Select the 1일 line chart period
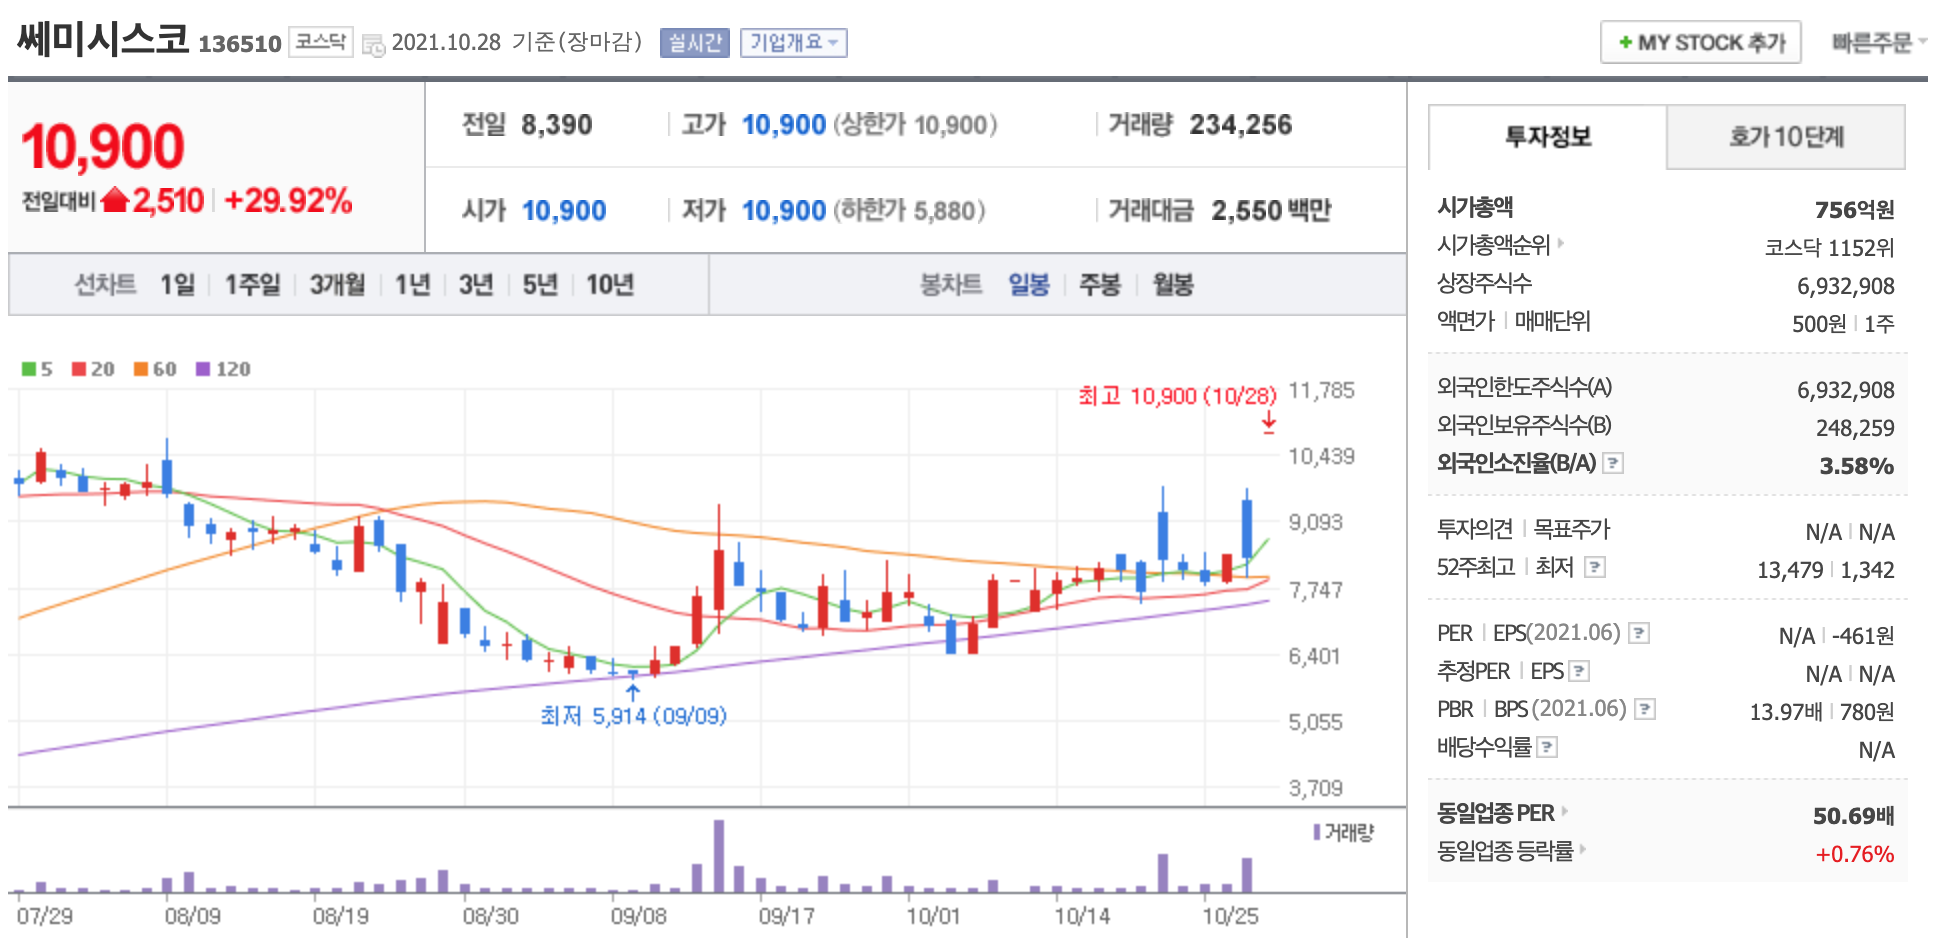 pos(178,285)
